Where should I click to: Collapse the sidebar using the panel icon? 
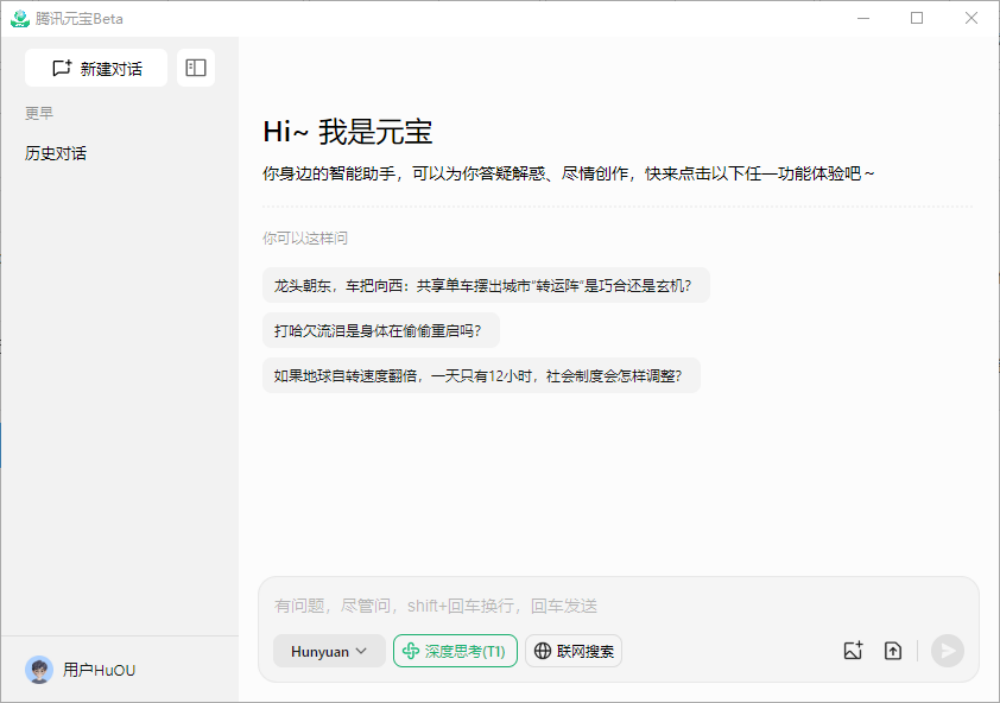(x=196, y=68)
